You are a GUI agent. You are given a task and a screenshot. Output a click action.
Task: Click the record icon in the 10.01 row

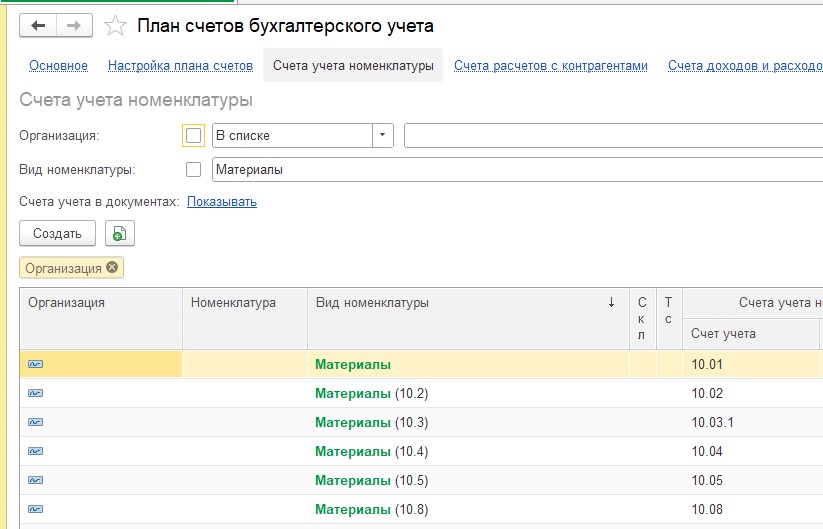[x=35, y=364]
